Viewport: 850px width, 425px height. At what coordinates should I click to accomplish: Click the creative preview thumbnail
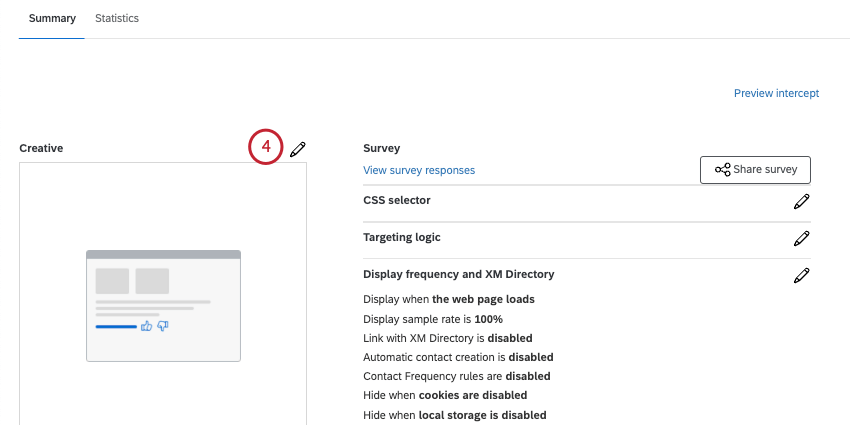pos(163,306)
